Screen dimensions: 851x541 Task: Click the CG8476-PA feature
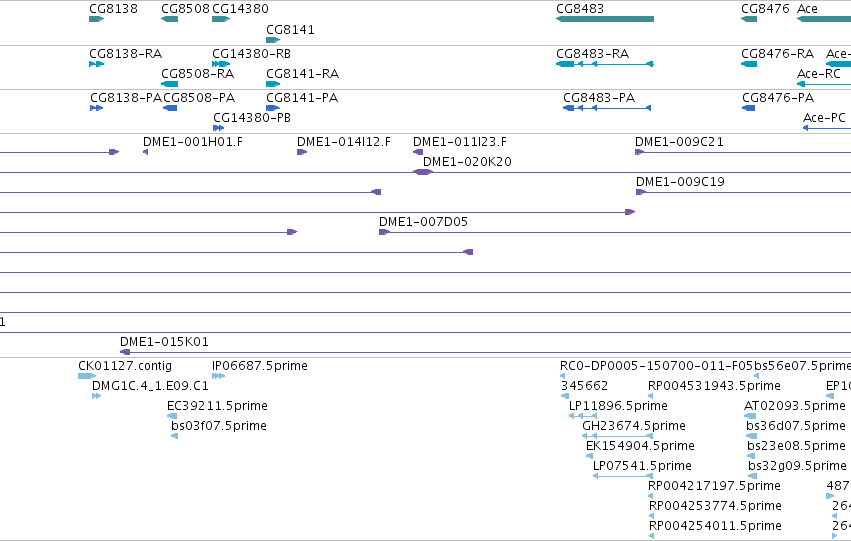(x=748, y=108)
